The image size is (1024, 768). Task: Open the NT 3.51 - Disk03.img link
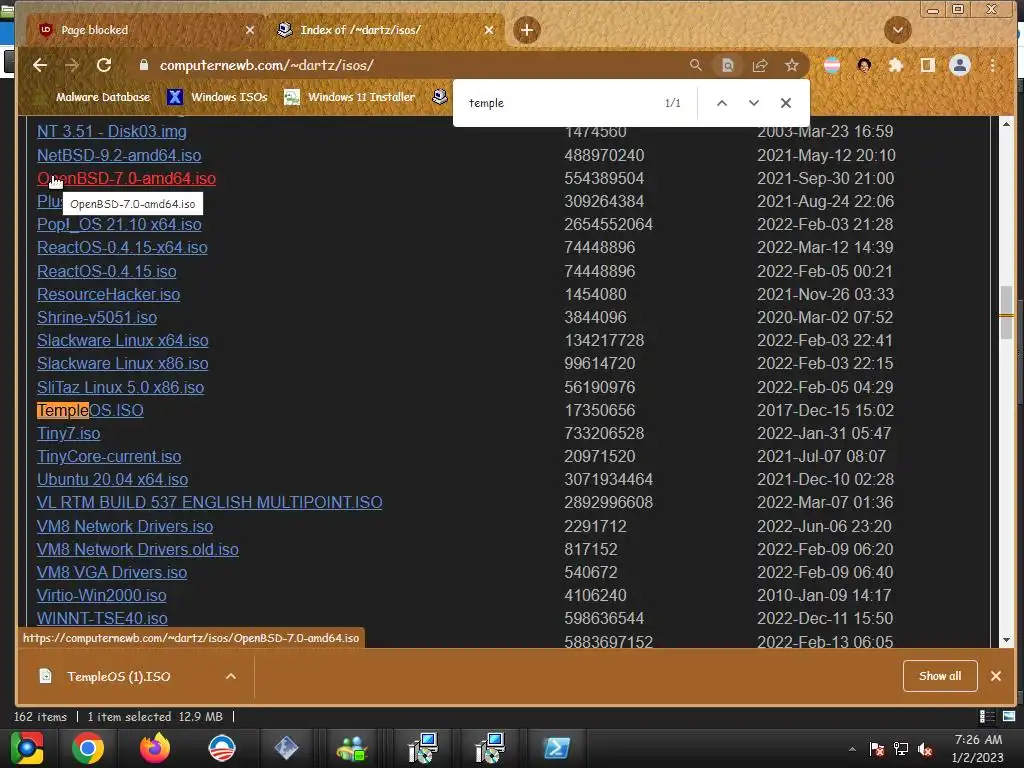pyautogui.click(x=112, y=131)
